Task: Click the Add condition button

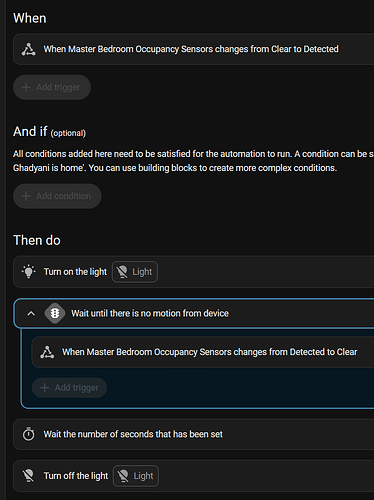Action: [57, 196]
